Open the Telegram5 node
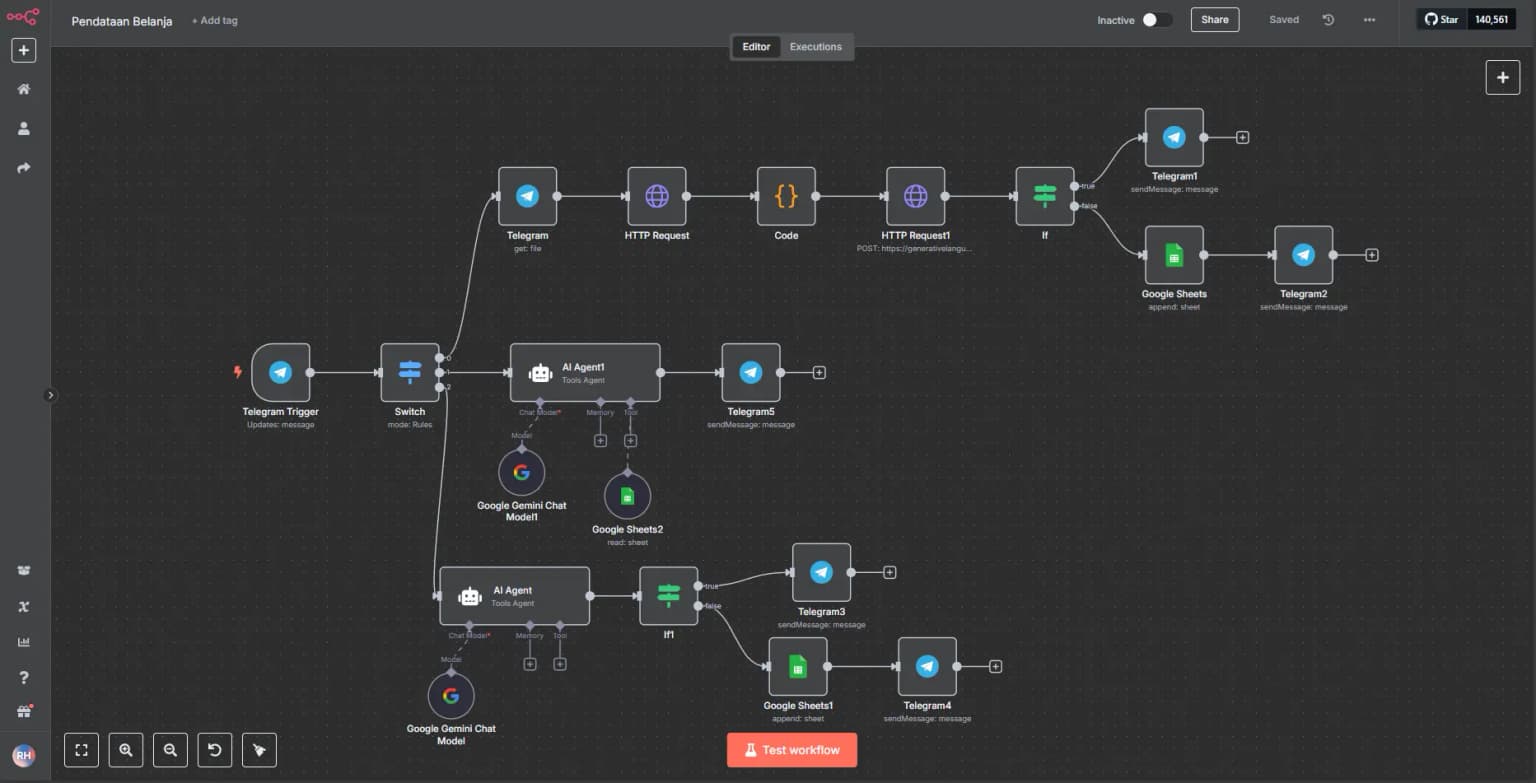This screenshot has width=1536, height=783. tap(751, 372)
